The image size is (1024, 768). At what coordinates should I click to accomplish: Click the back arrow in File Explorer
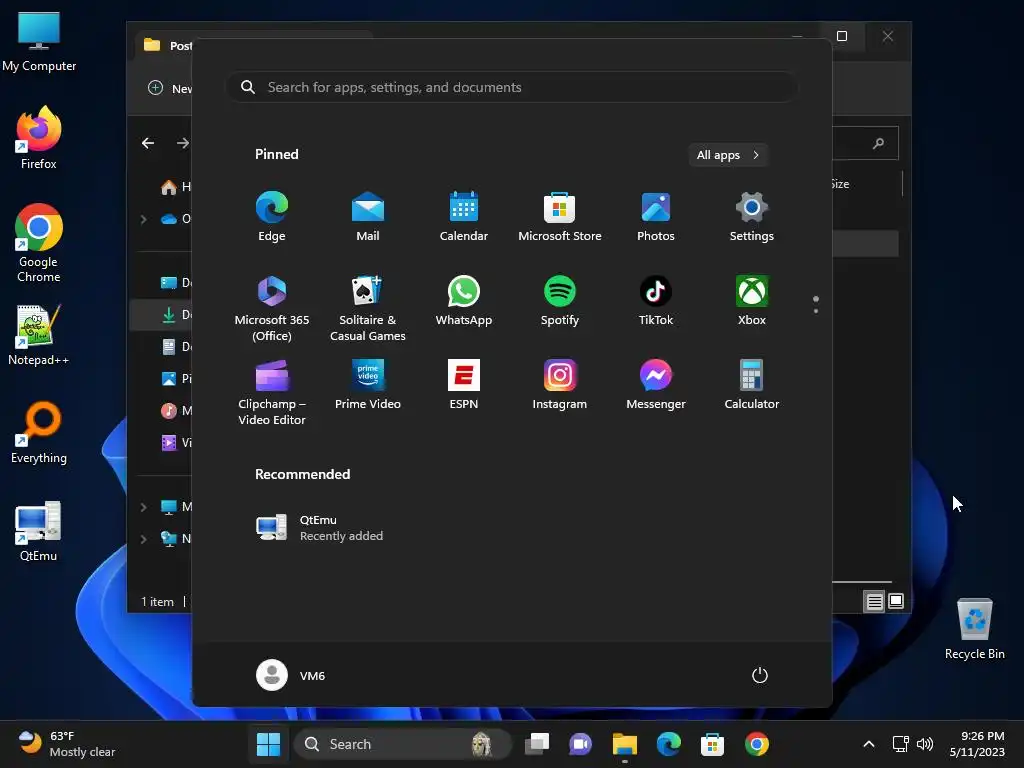pos(148,143)
